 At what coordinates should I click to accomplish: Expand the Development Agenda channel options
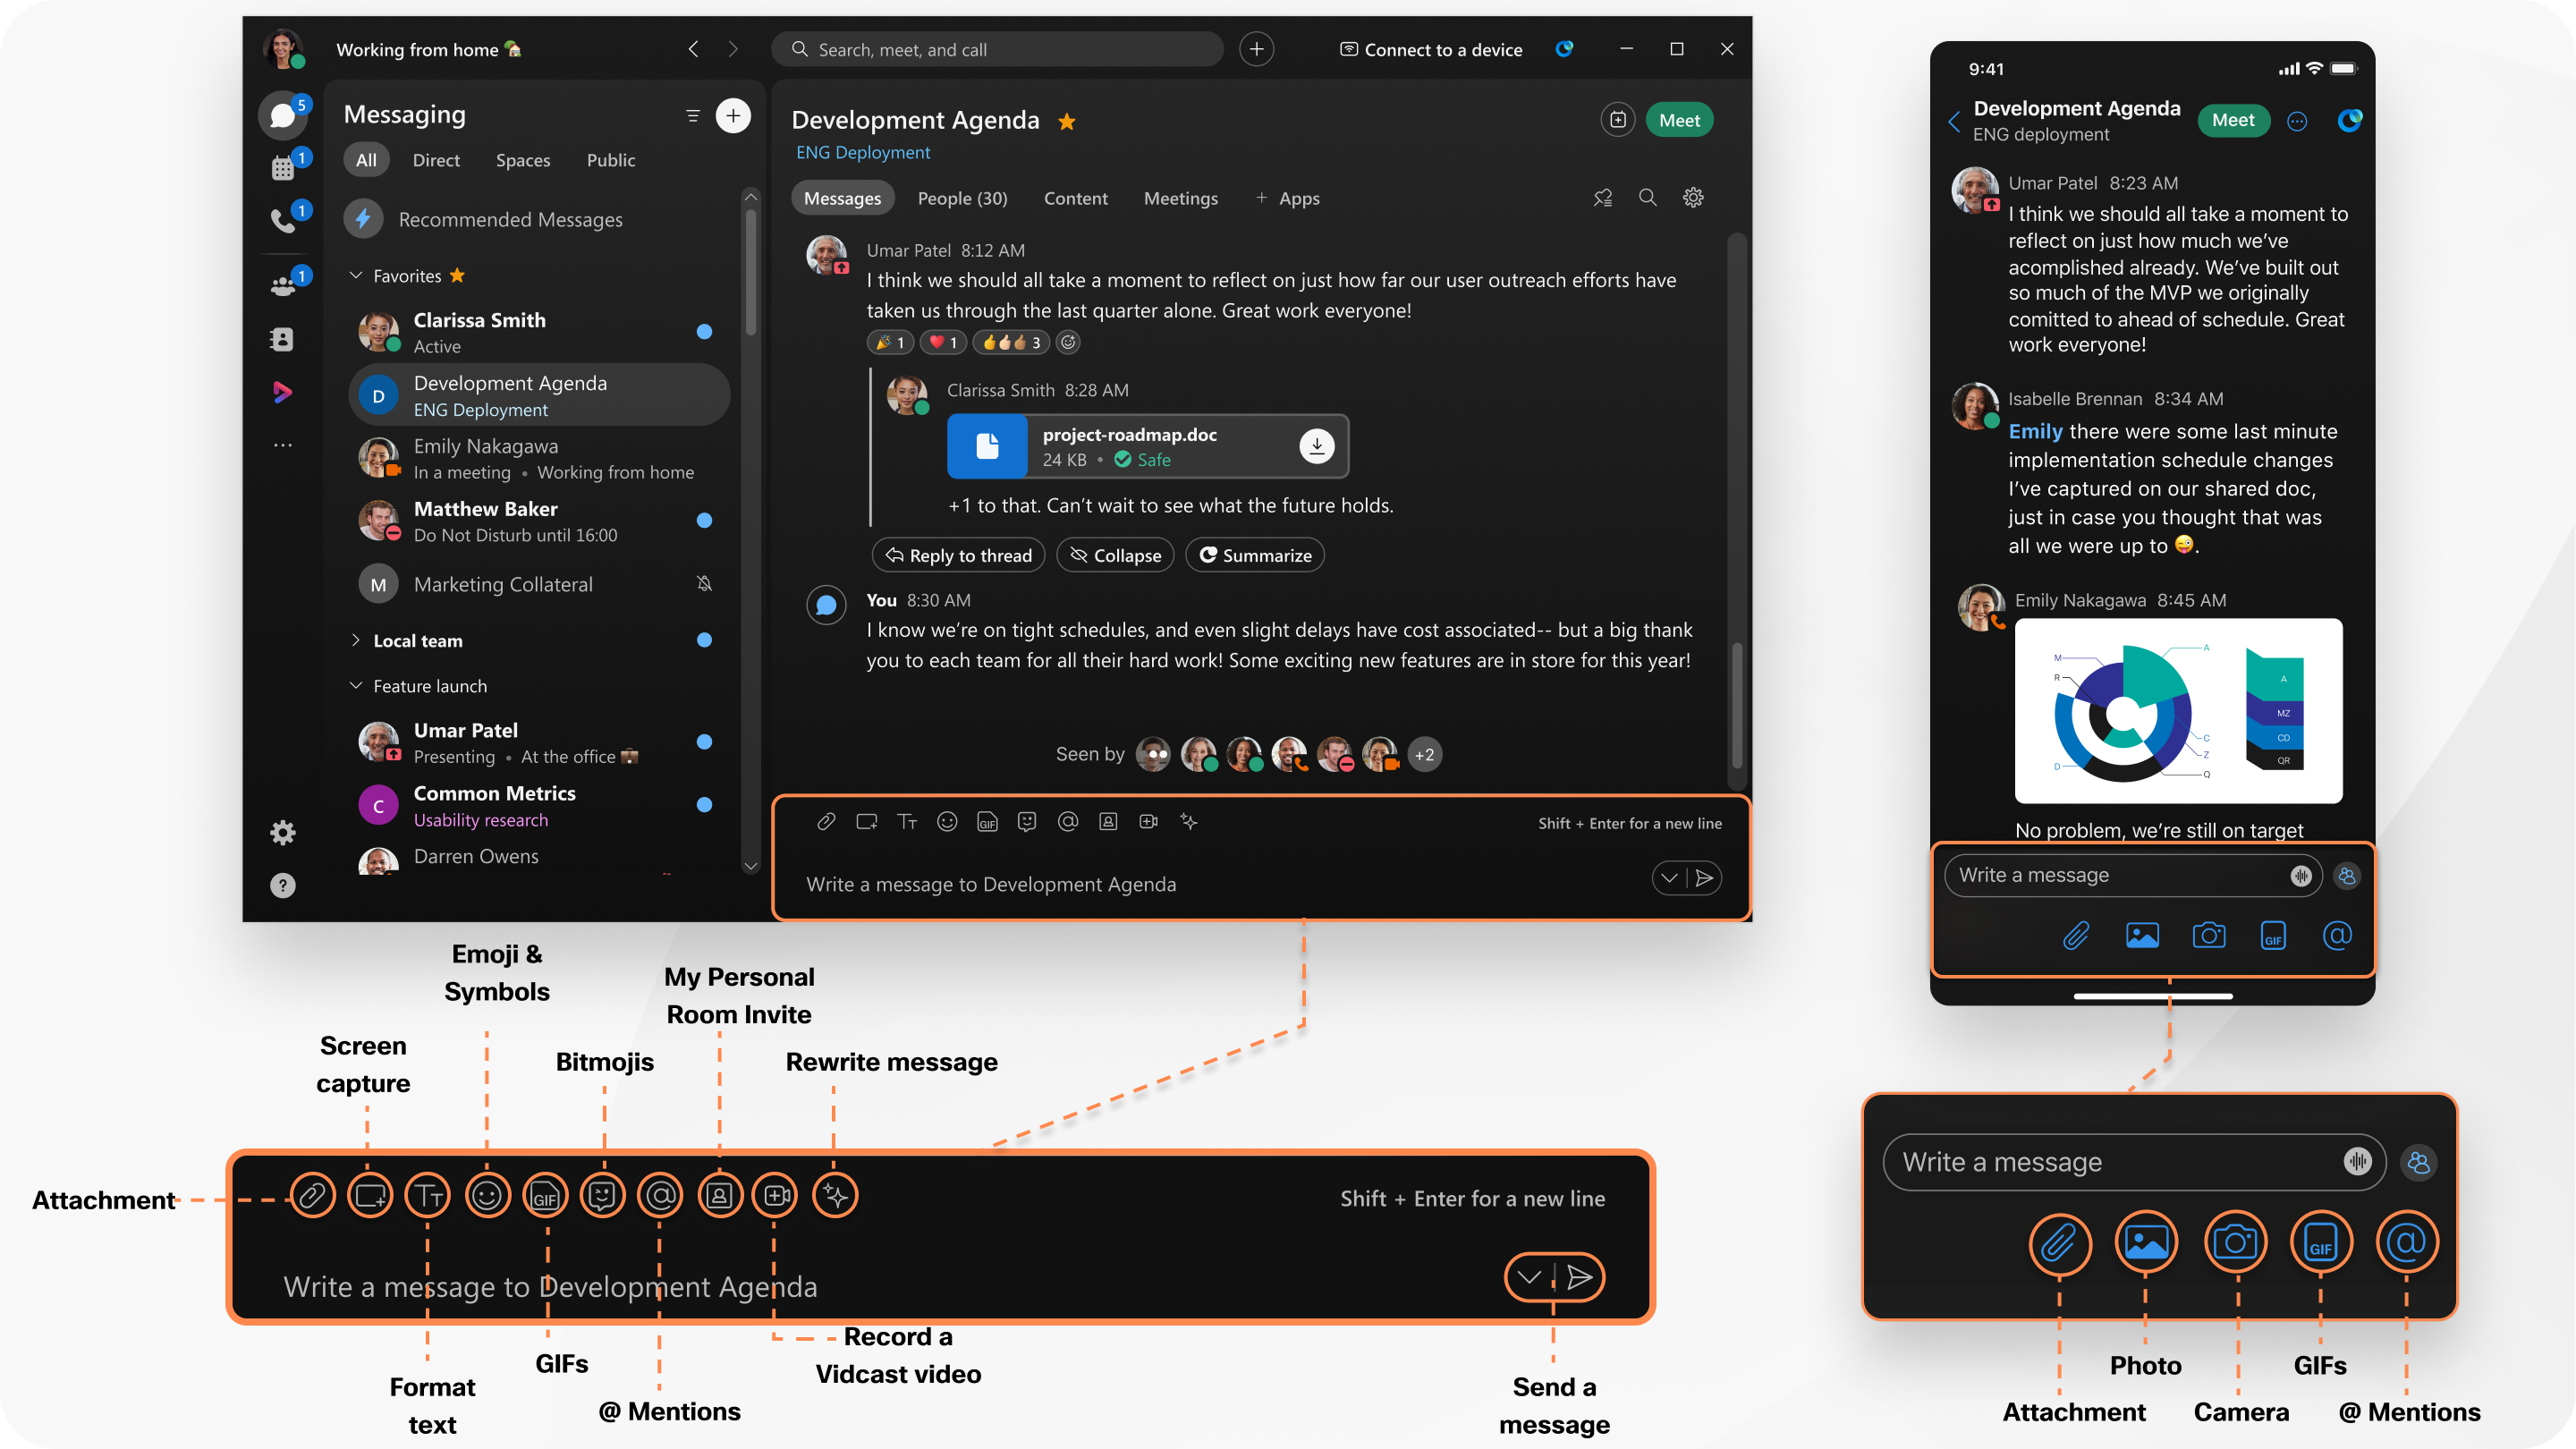click(1693, 197)
